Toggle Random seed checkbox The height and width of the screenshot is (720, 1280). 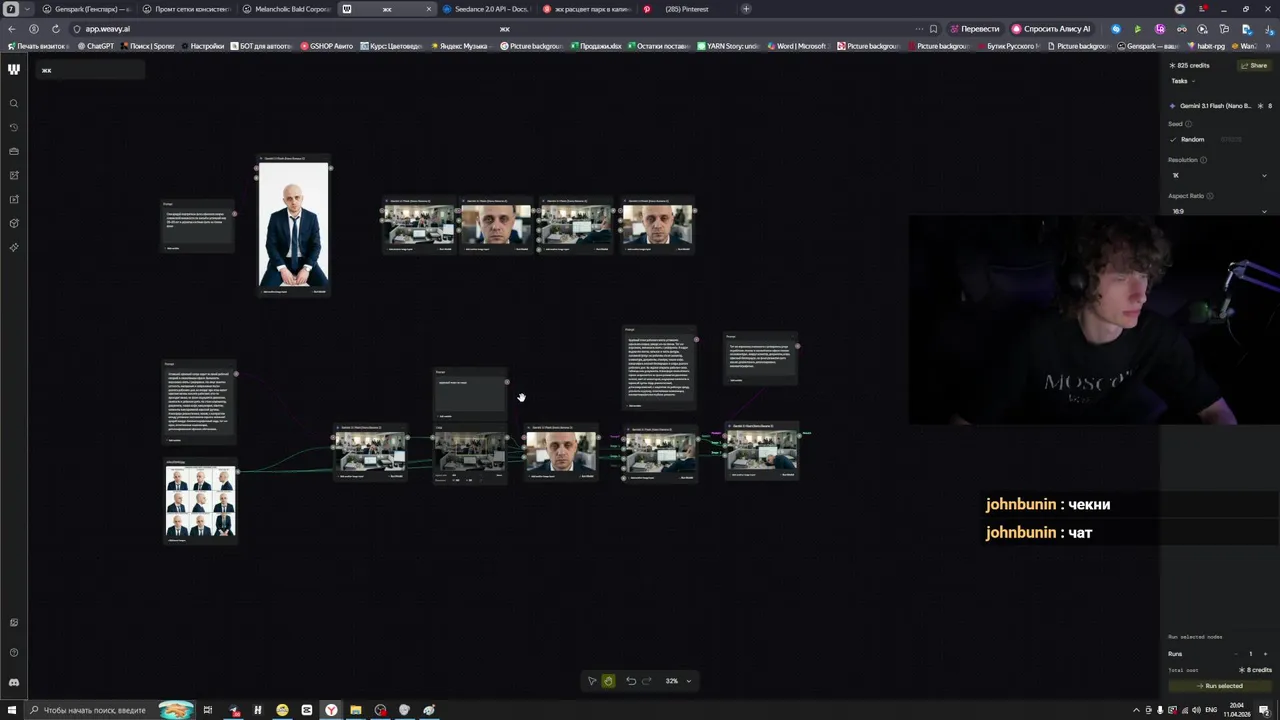pos(1173,140)
